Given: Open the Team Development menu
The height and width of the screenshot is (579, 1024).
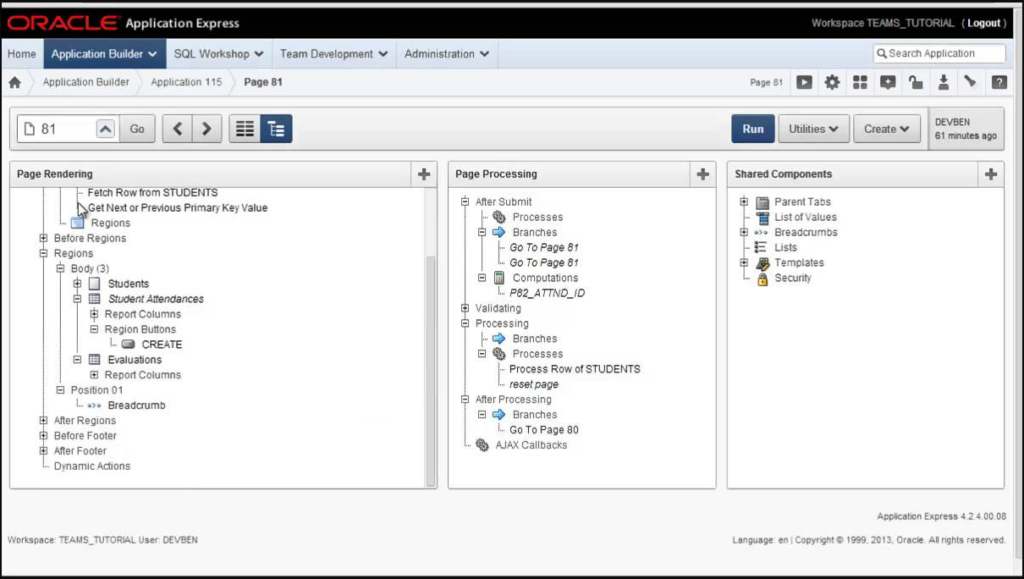Looking at the screenshot, I should (x=334, y=54).
